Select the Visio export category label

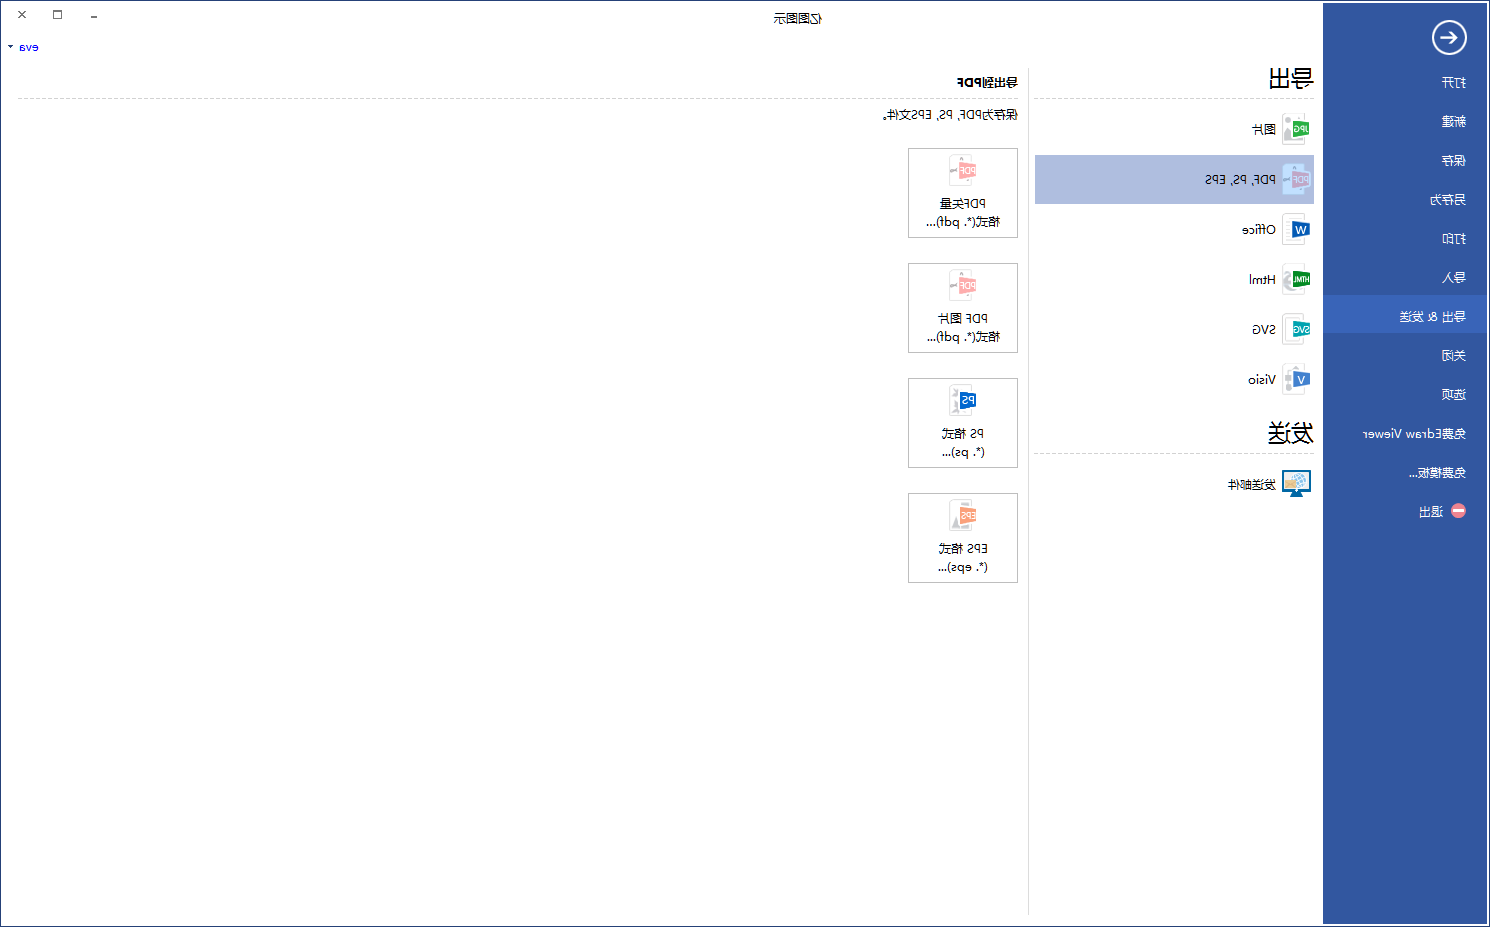pyautogui.click(x=1262, y=379)
